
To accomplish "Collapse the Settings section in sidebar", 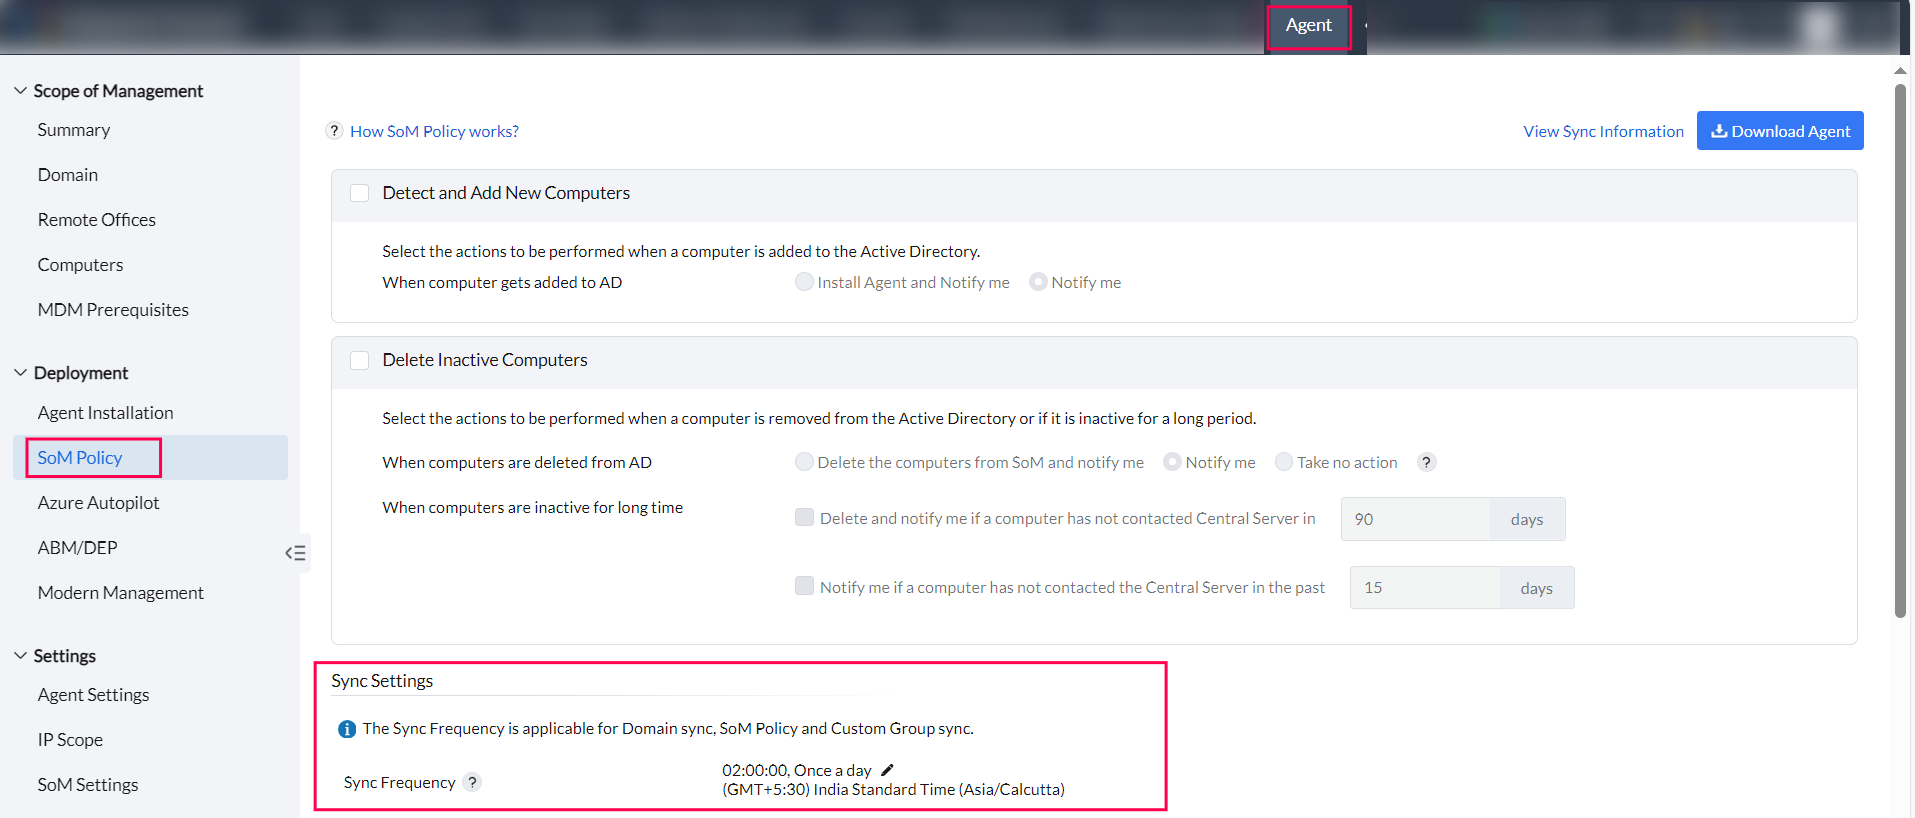I will coord(20,656).
